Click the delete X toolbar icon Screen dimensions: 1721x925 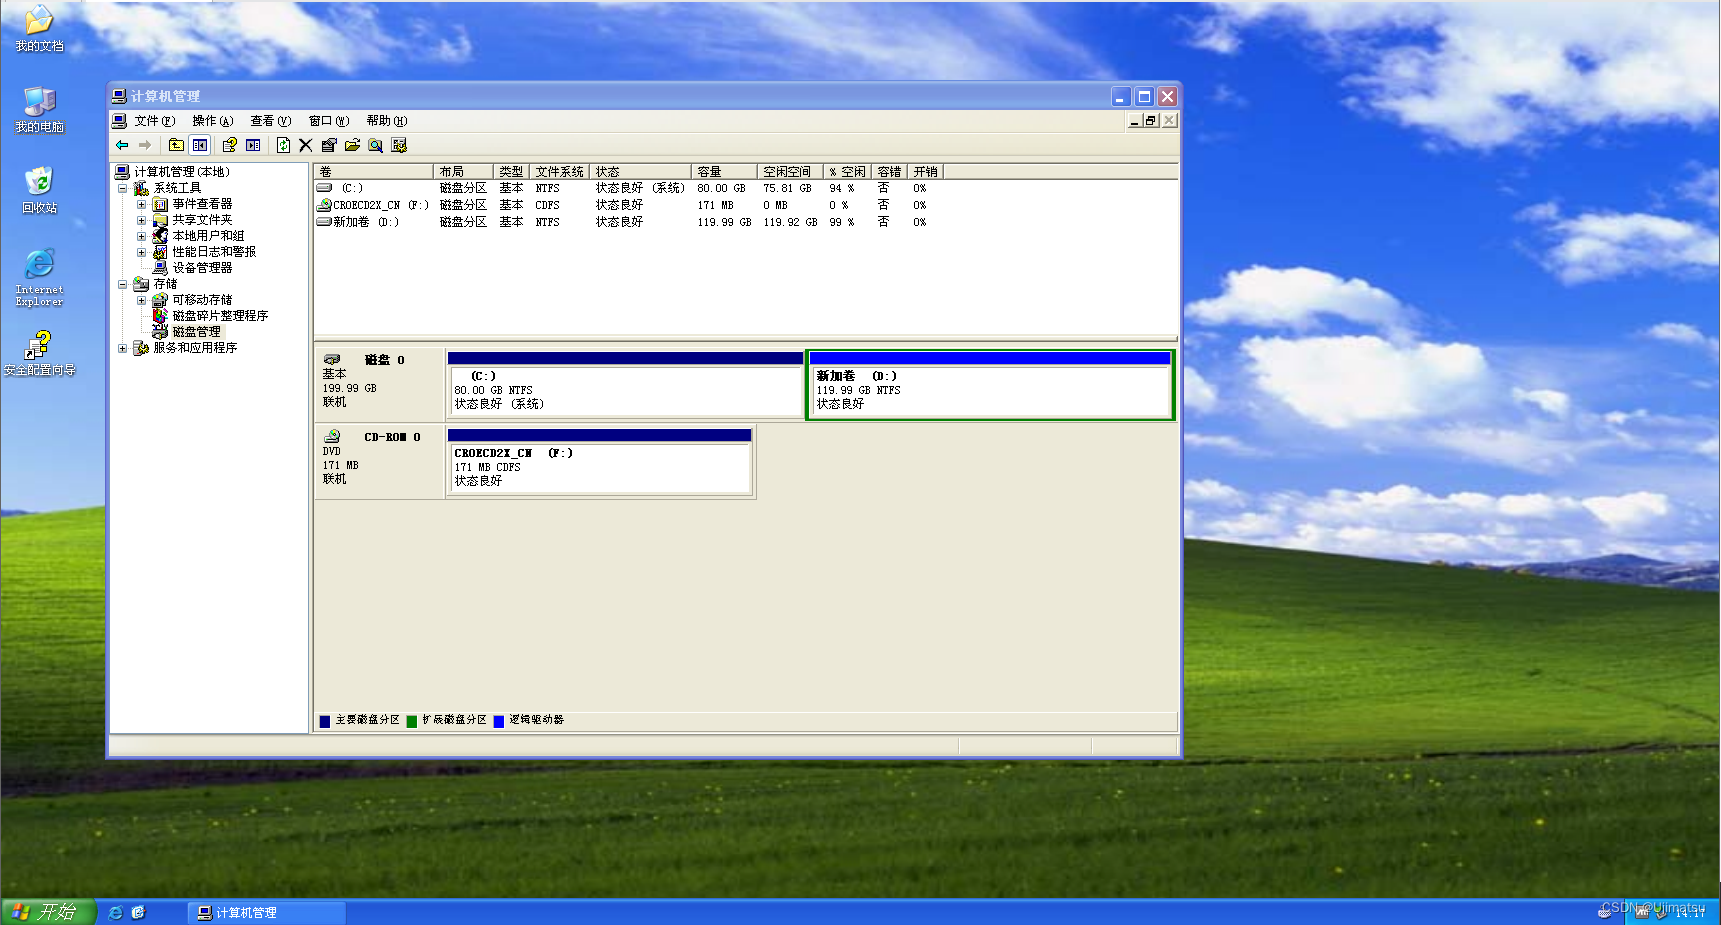click(306, 145)
